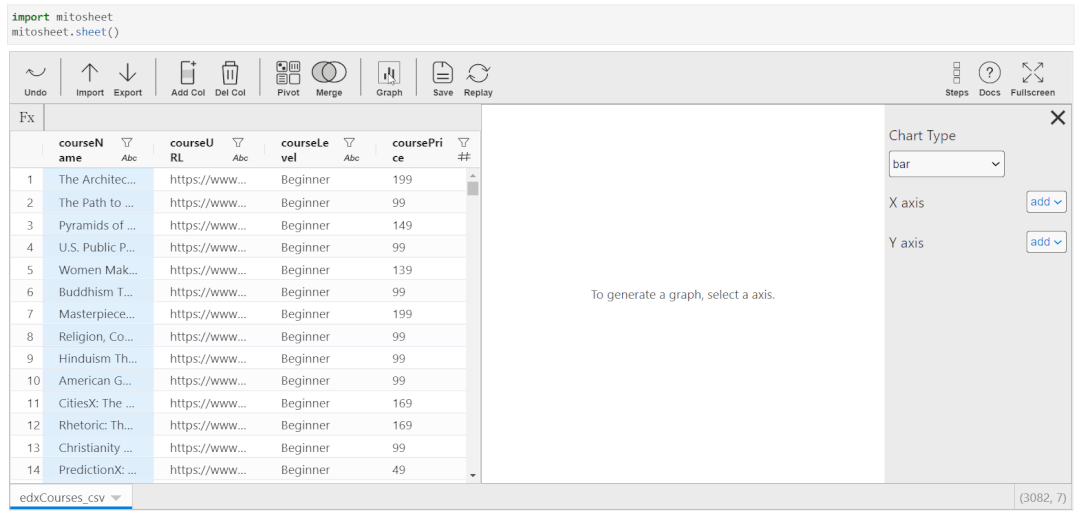The height and width of the screenshot is (518, 1079).
Task: Click the Replay analysis icon
Action: point(478,78)
